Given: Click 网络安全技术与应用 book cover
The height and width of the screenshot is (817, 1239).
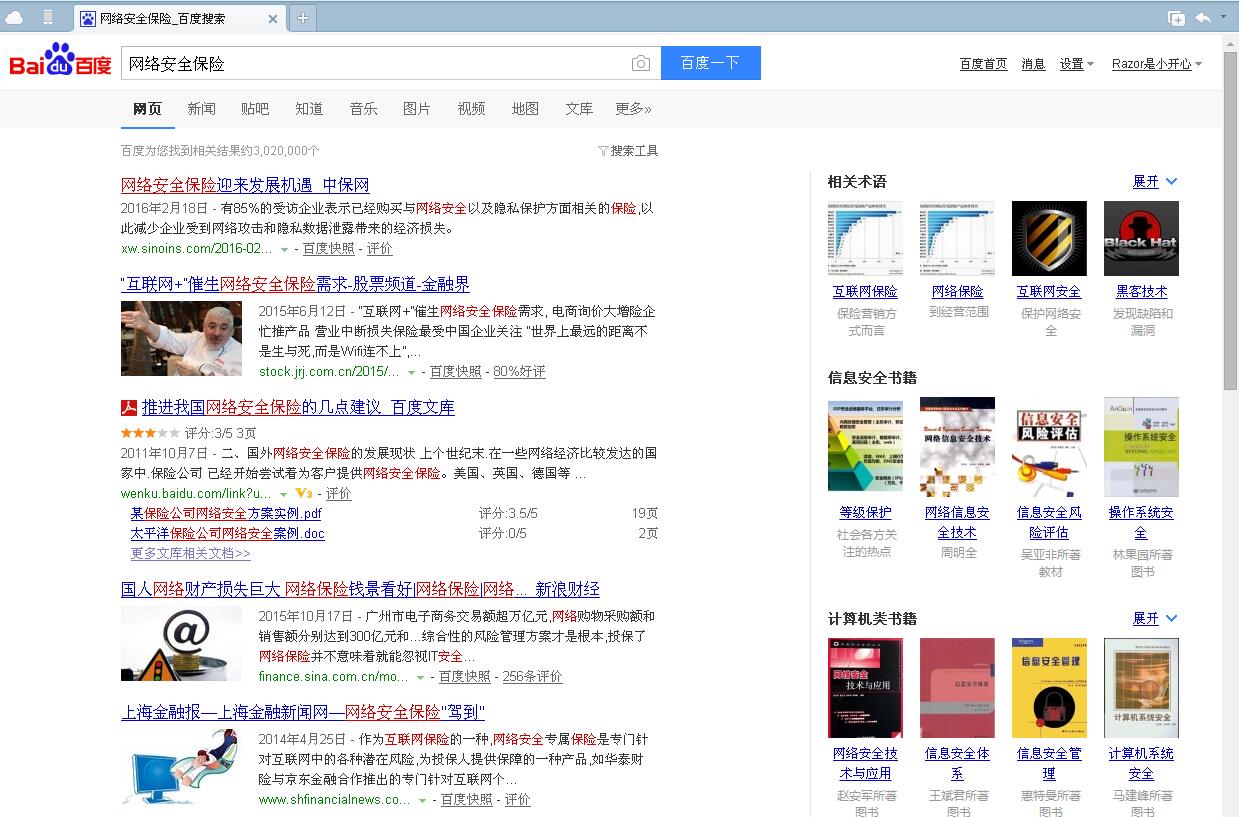Looking at the screenshot, I should point(865,688).
